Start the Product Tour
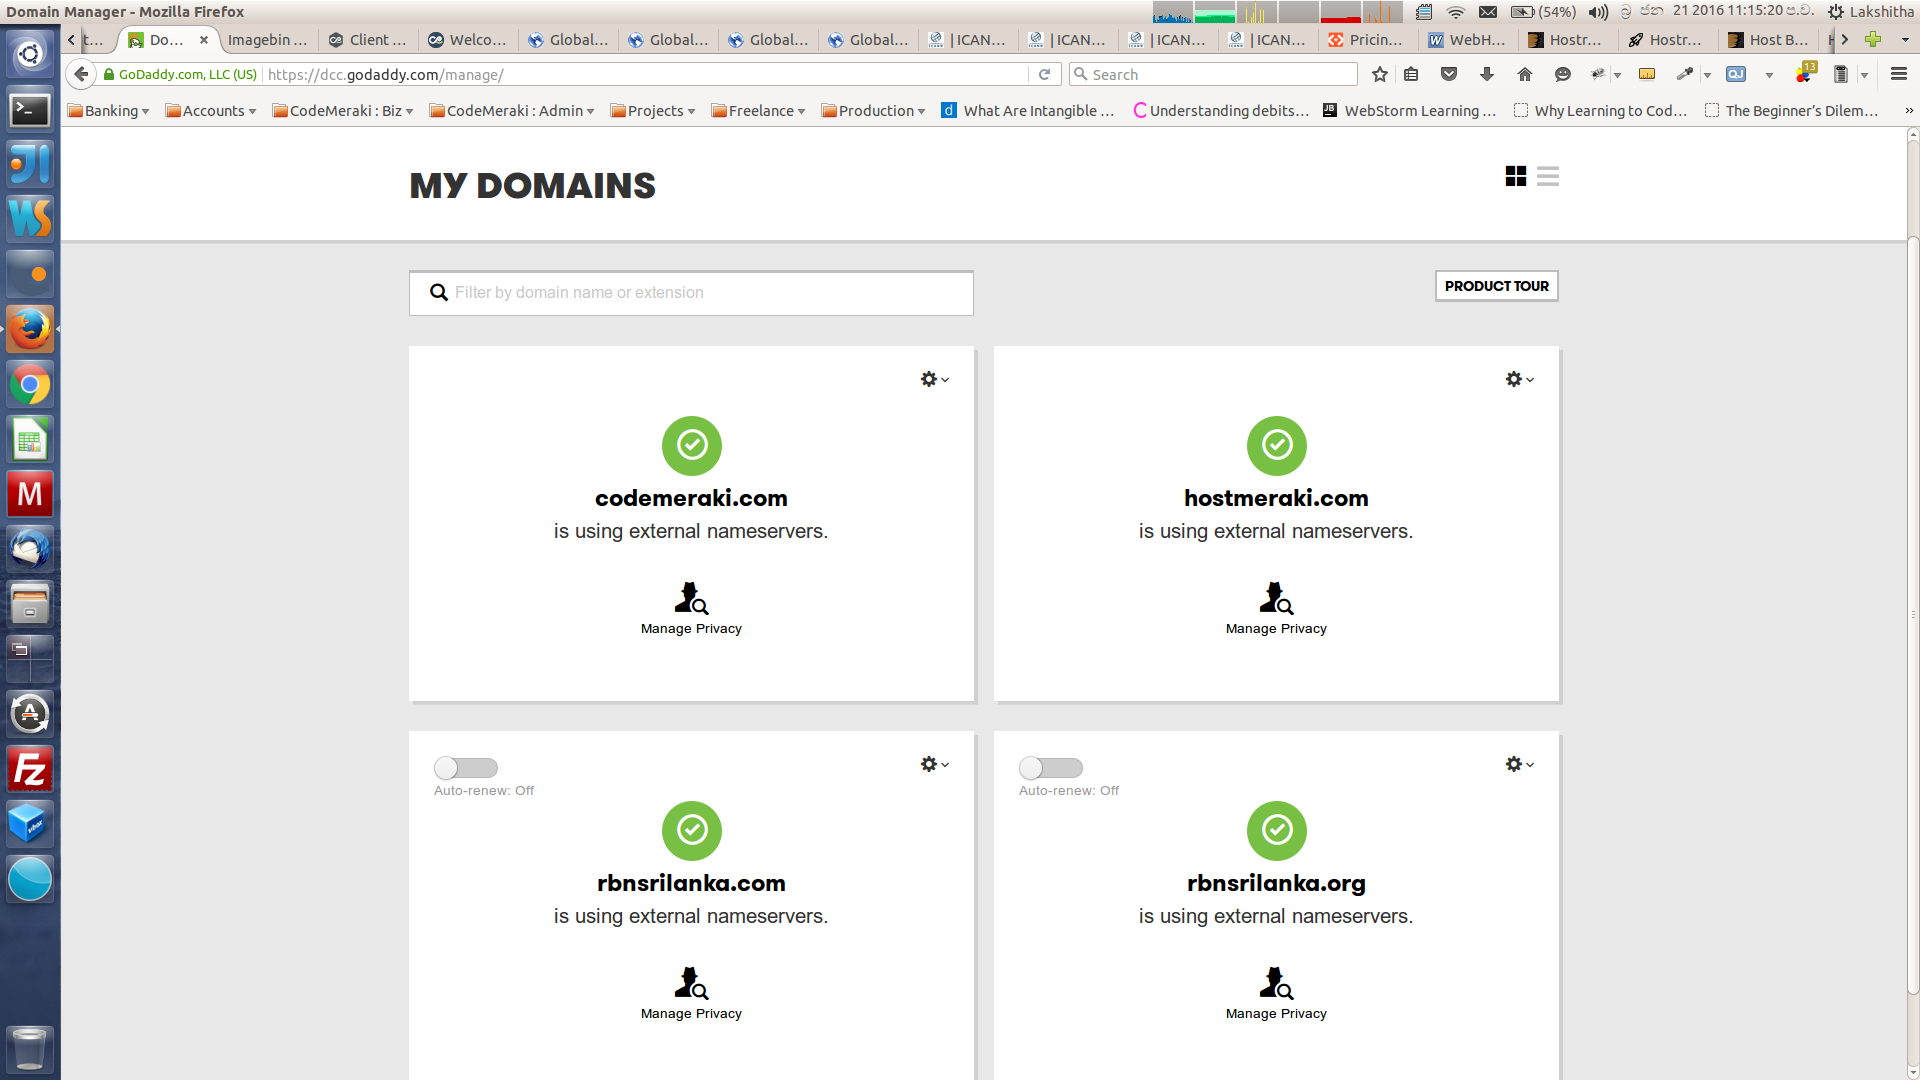This screenshot has height=1080, width=1920. coord(1496,286)
